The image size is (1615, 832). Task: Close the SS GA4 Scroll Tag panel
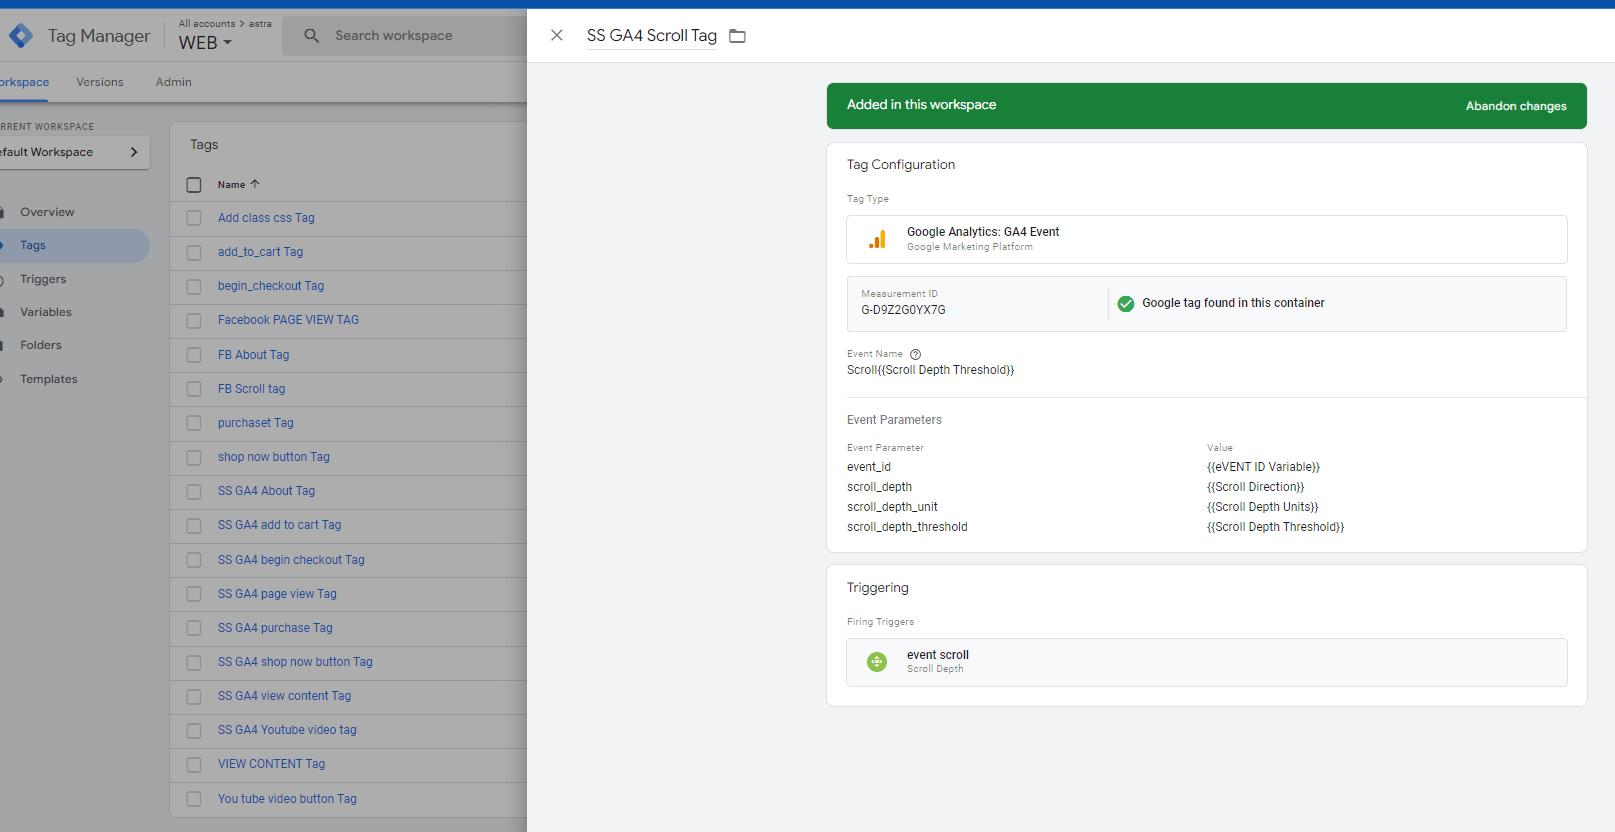click(x=557, y=35)
